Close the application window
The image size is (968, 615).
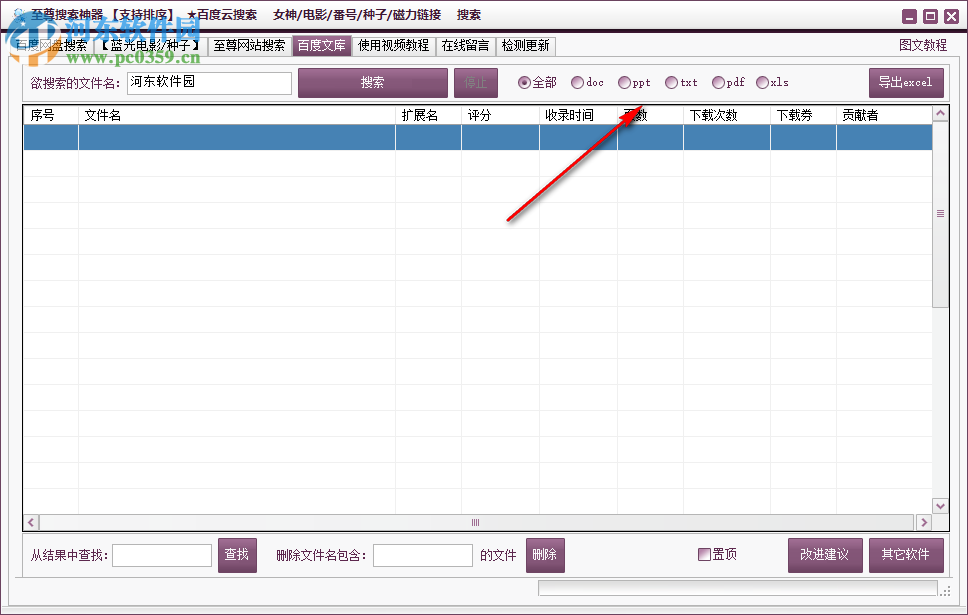coord(951,17)
